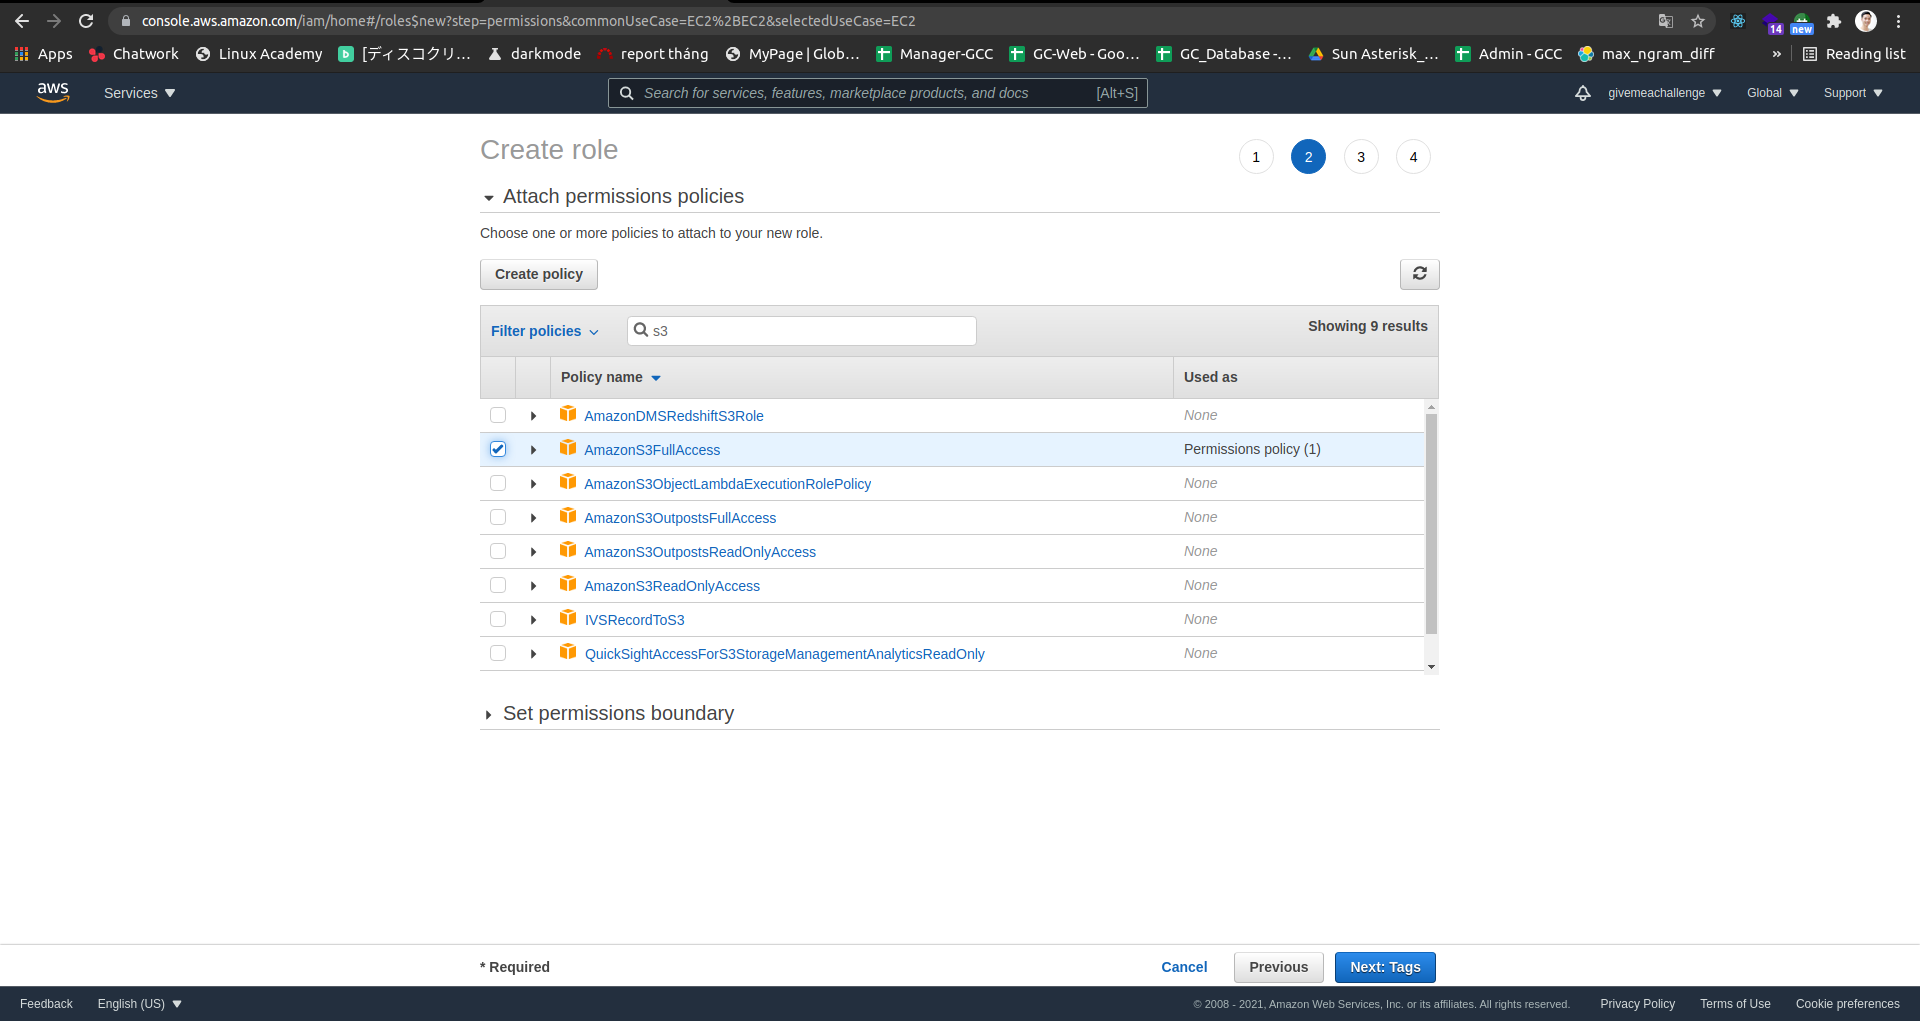1920x1021 pixels.
Task: Open the Filter policies dropdown
Action: point(545,331)
